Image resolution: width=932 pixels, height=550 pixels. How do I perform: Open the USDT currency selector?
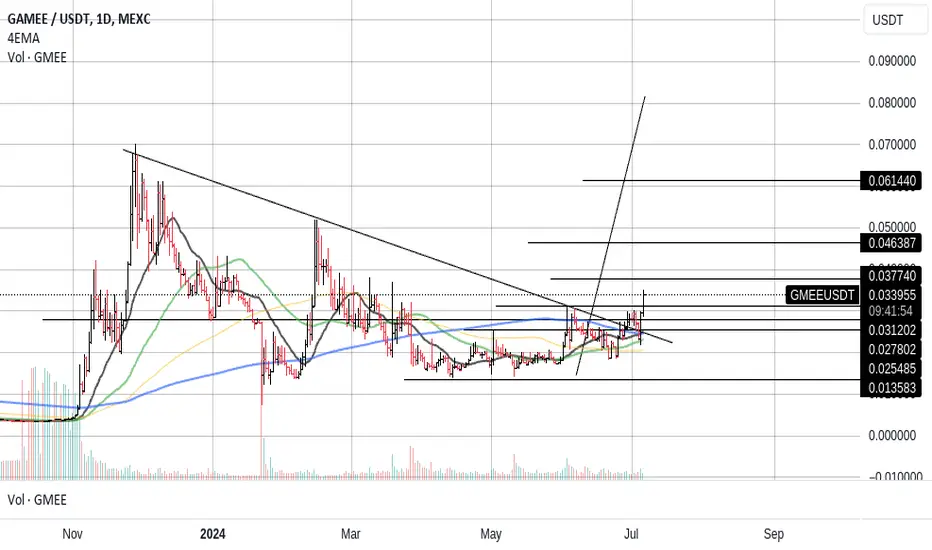tap(895, 20)
